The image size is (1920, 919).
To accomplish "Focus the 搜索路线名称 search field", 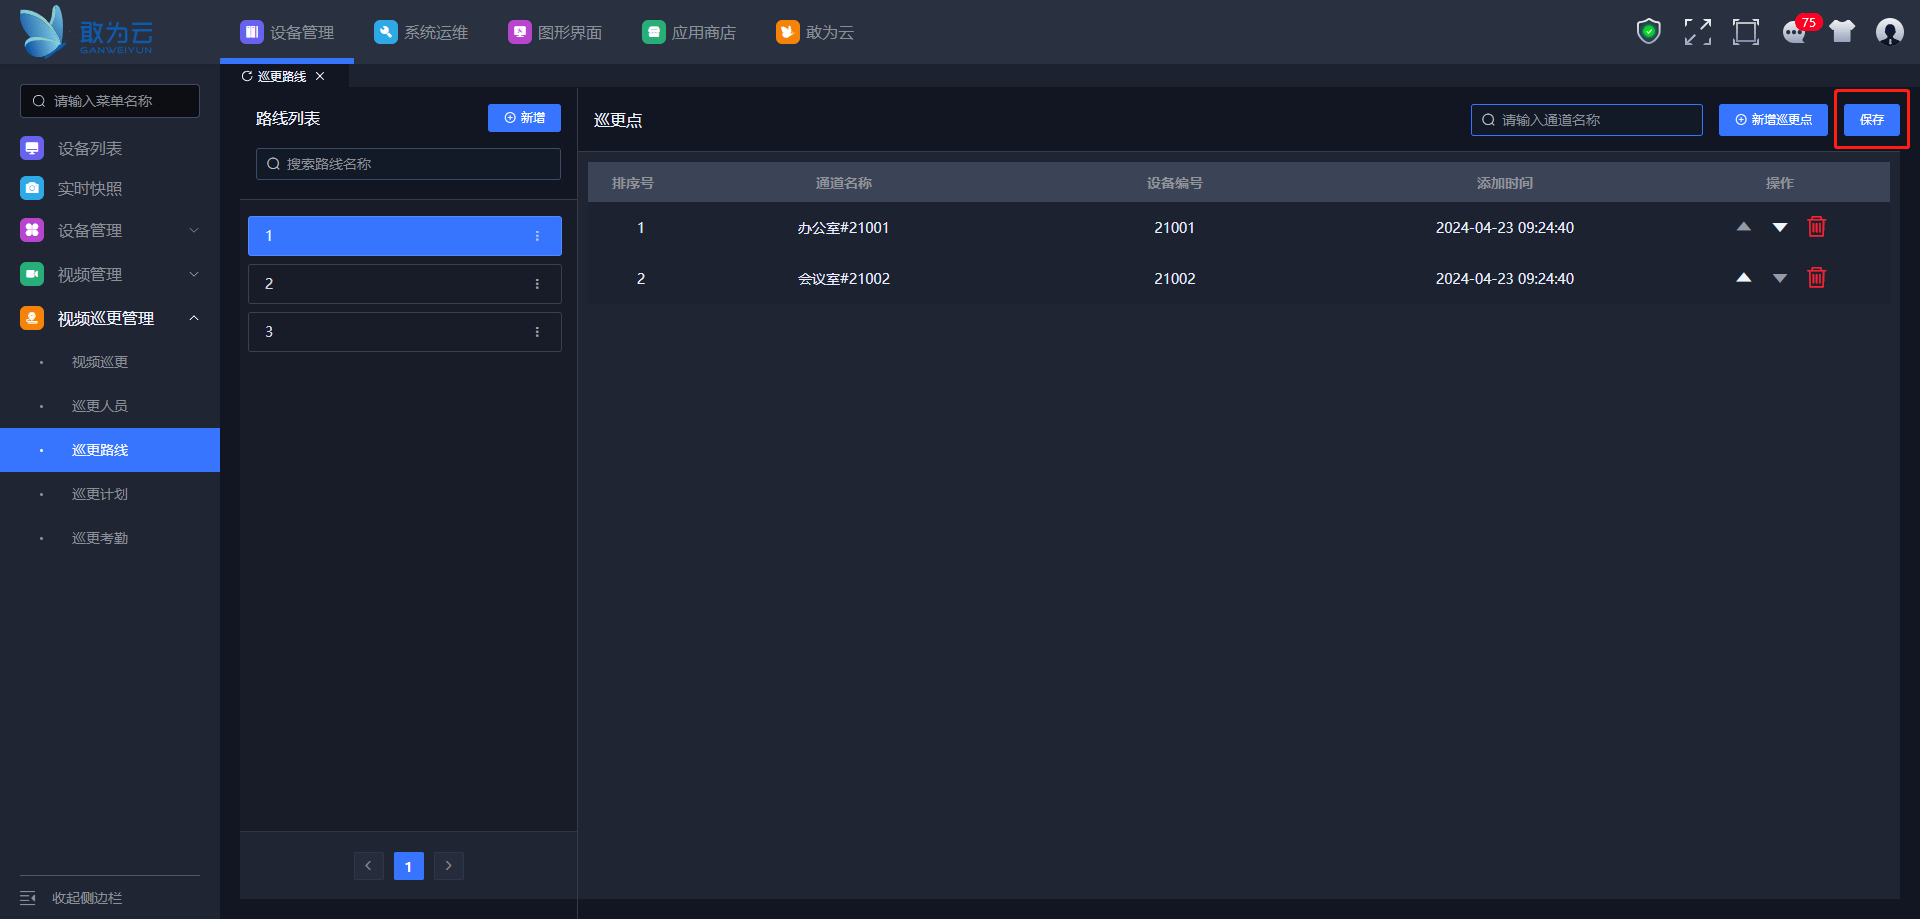I will coord(408,164).
